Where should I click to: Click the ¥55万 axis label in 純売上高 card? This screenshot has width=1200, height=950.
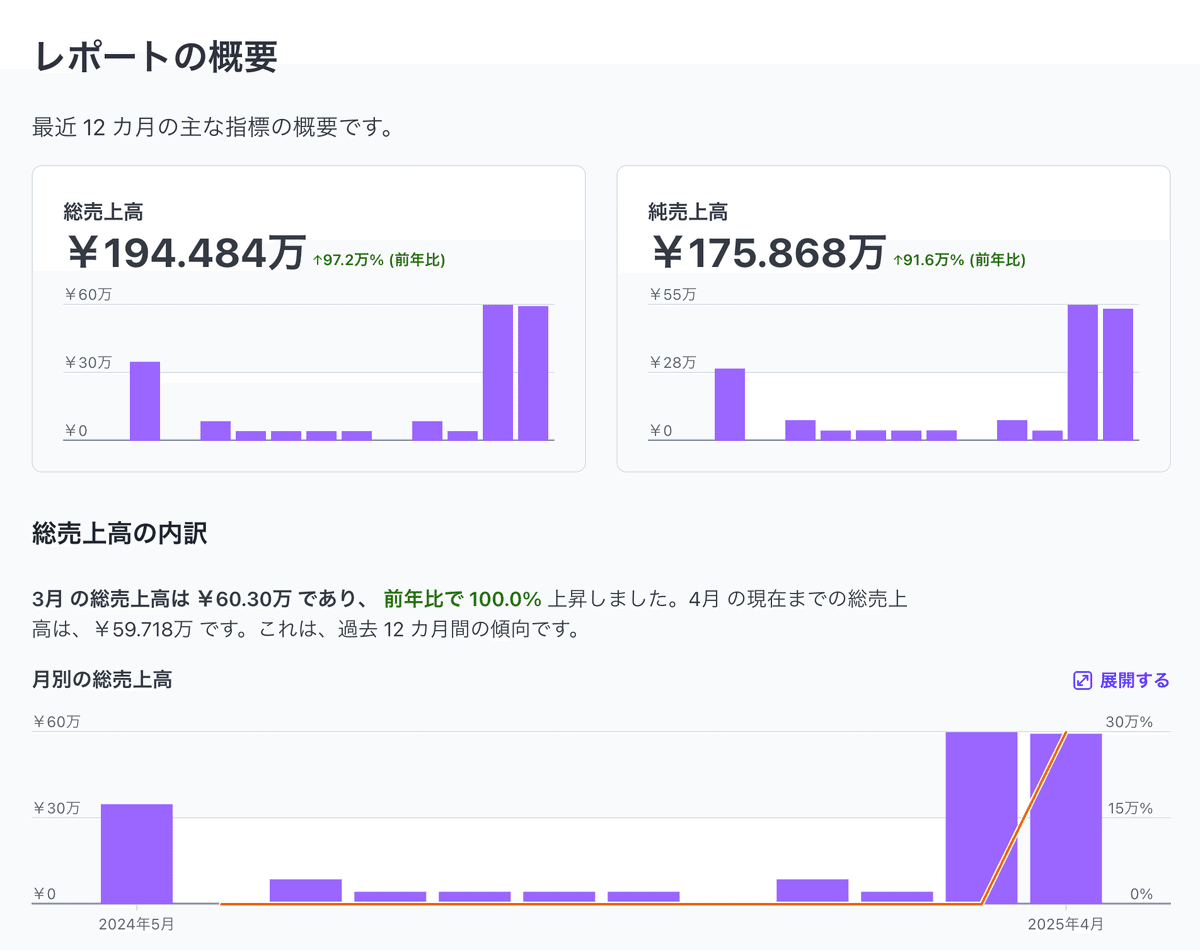672,295
